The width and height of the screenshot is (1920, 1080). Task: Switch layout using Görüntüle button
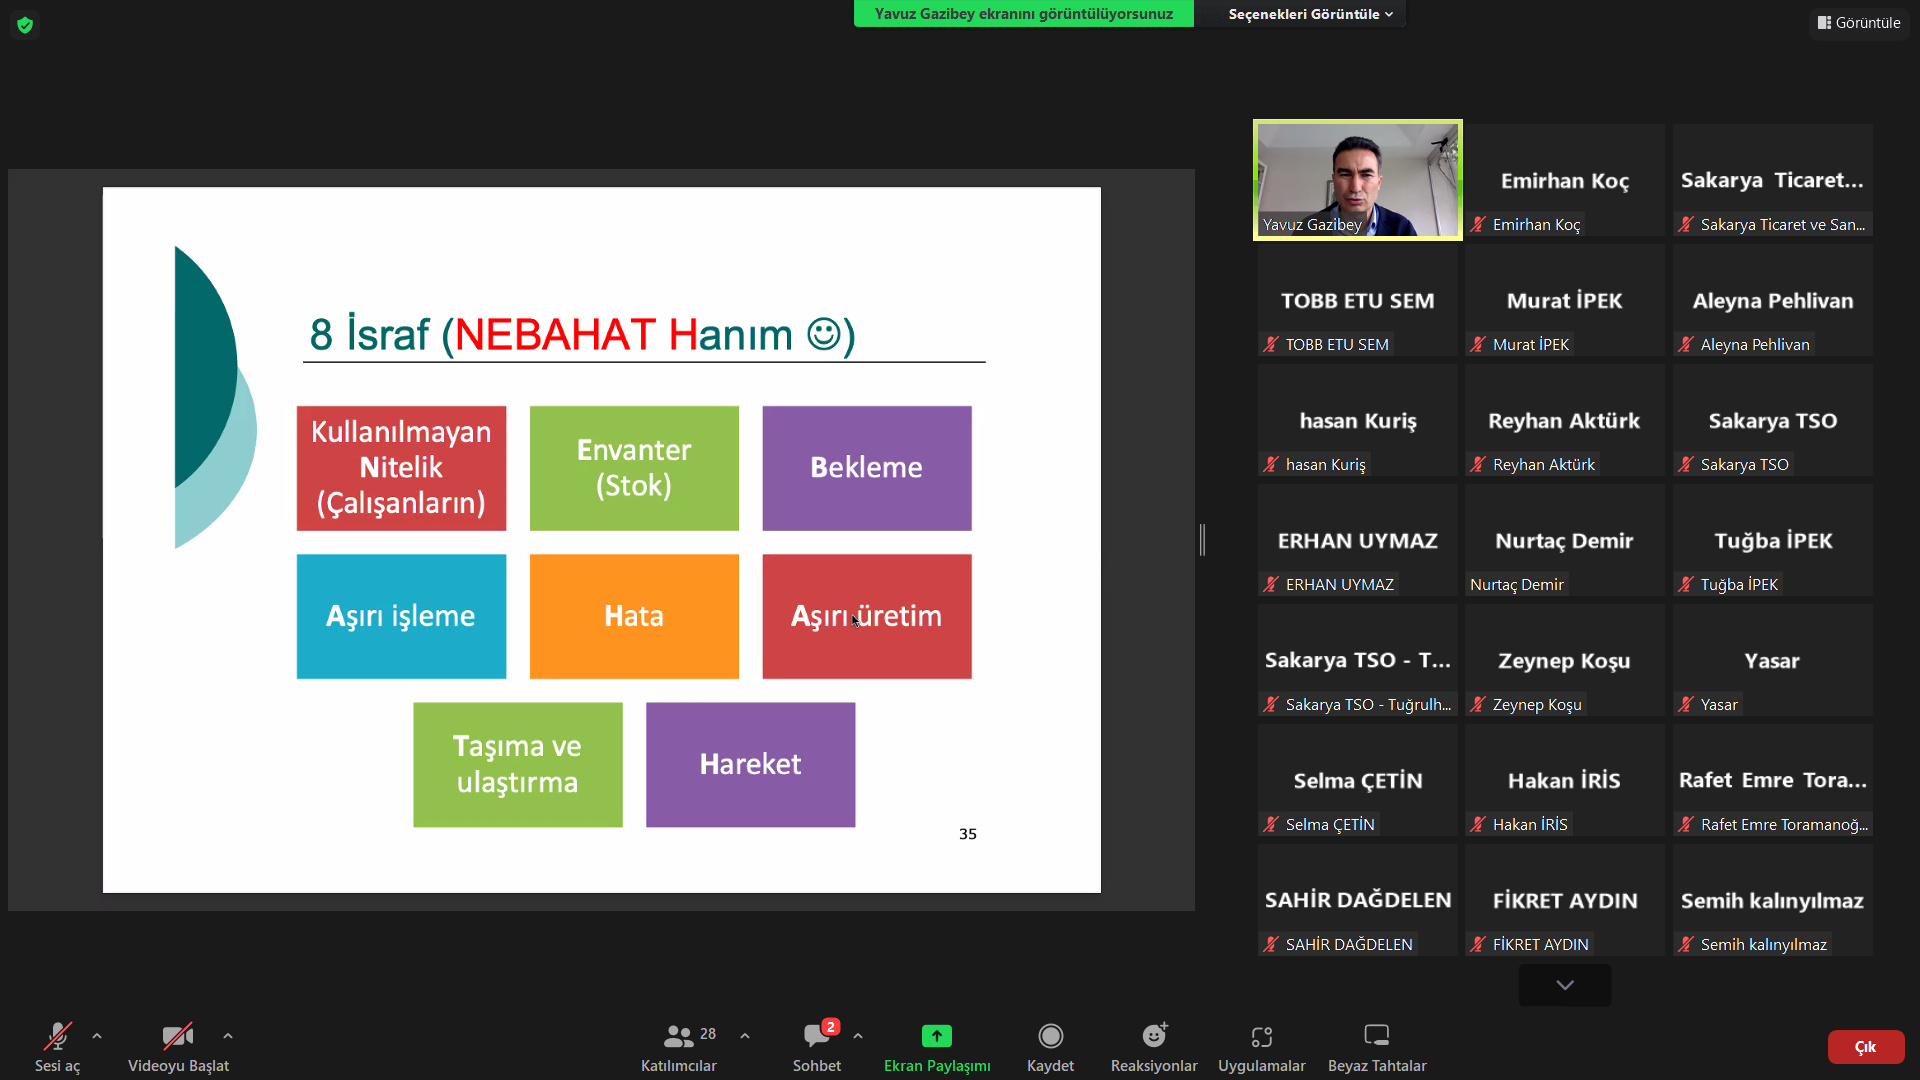coord(1859,22)
